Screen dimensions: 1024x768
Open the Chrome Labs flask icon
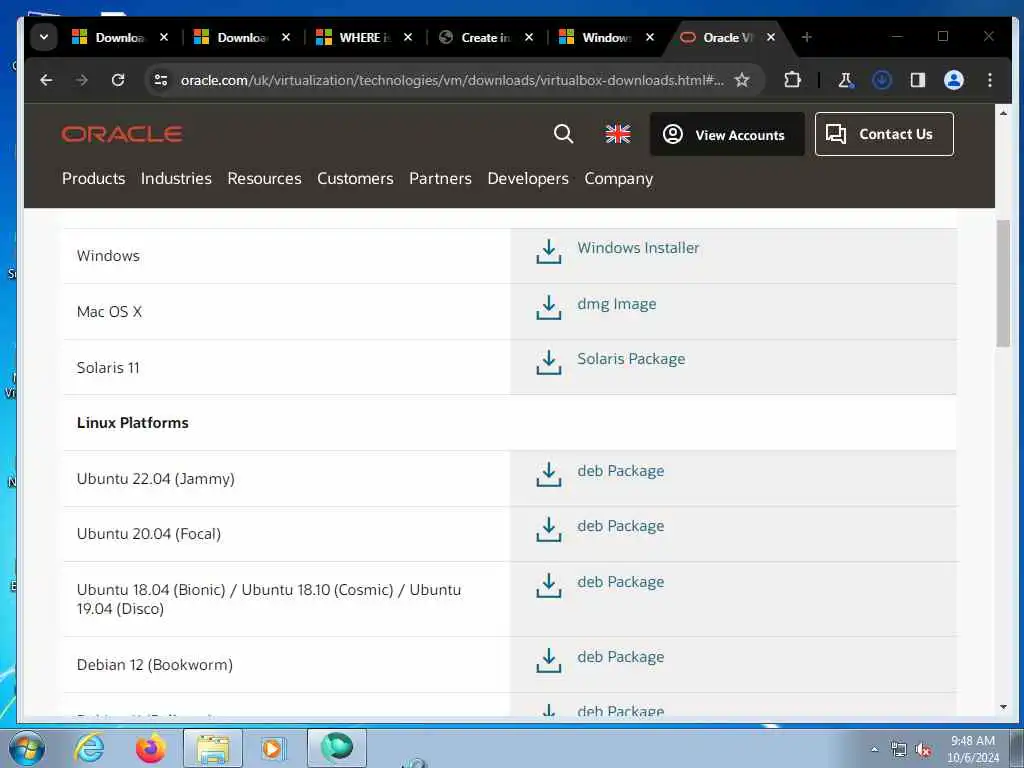(x=846, y=80)
